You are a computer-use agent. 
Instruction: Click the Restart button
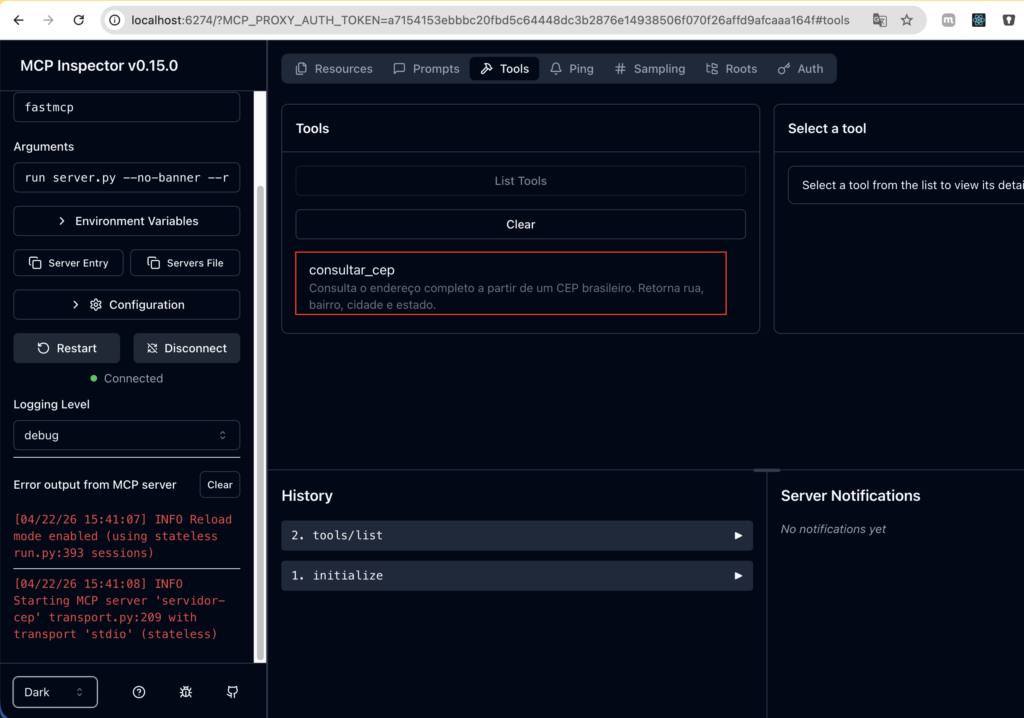pyautogui.click(x=67, y=348)
